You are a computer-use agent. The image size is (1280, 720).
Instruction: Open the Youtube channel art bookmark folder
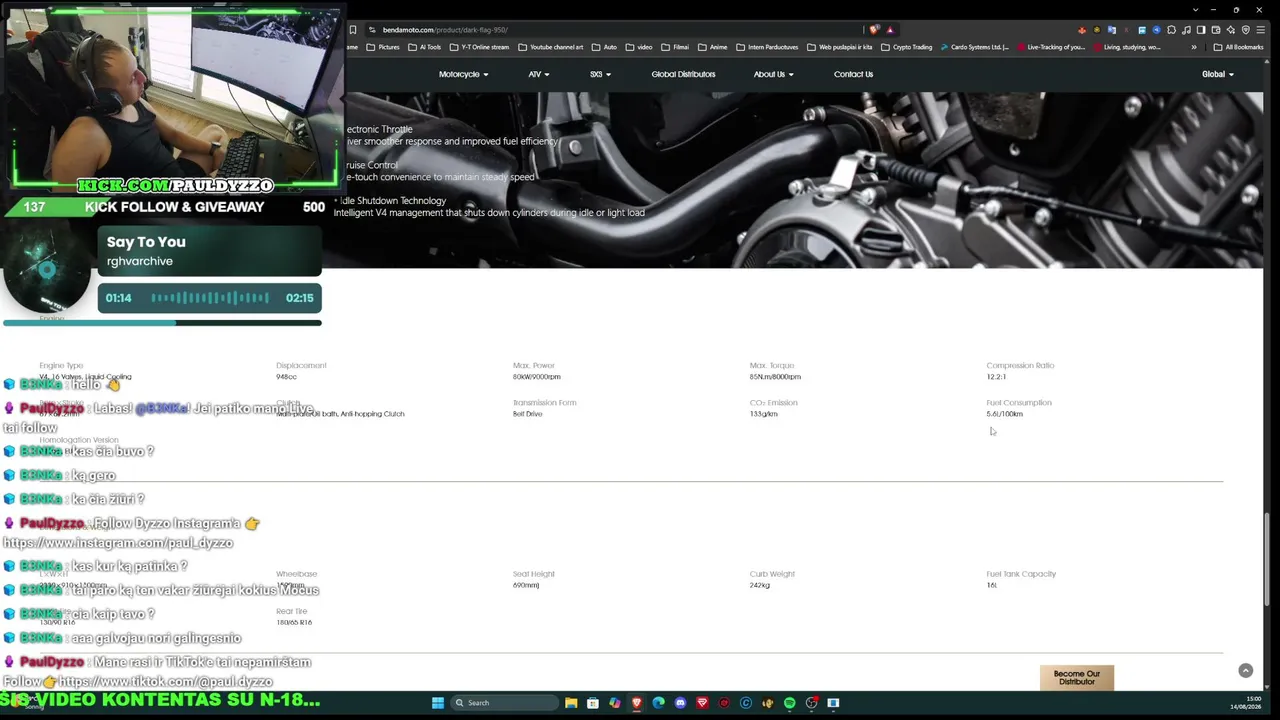tap(550, 47)
